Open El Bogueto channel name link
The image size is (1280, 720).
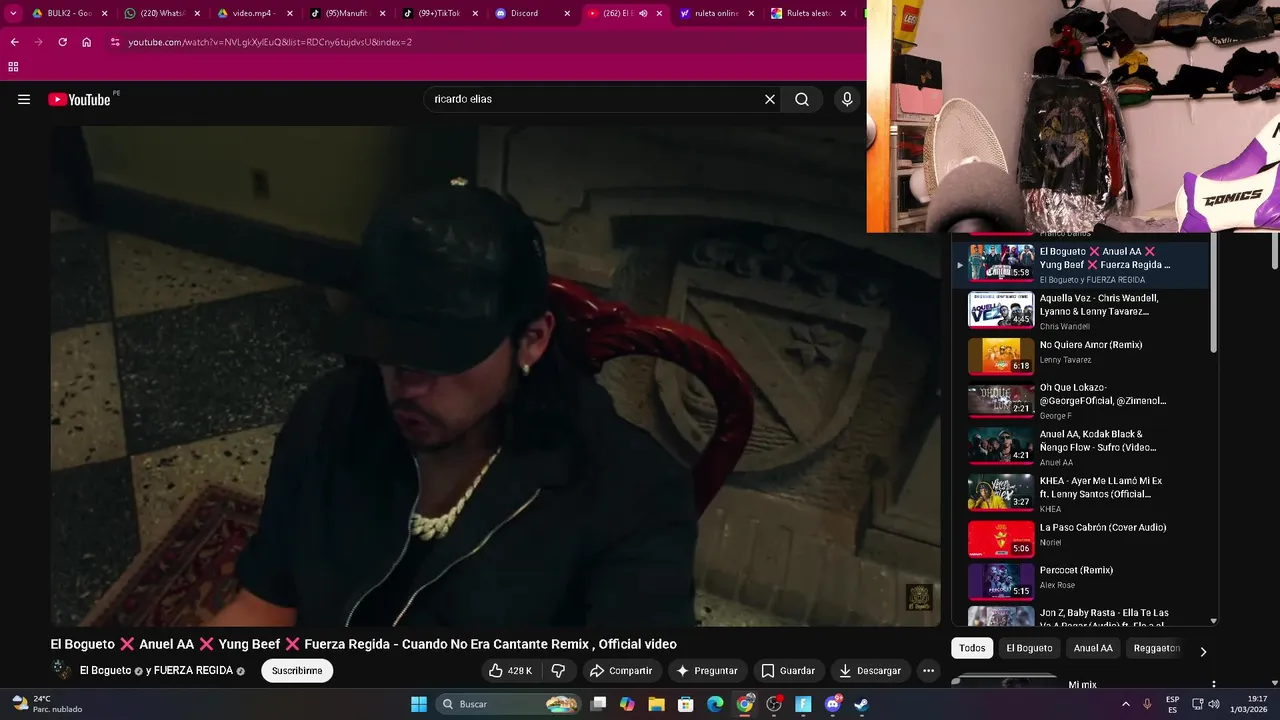click(106, 670)
